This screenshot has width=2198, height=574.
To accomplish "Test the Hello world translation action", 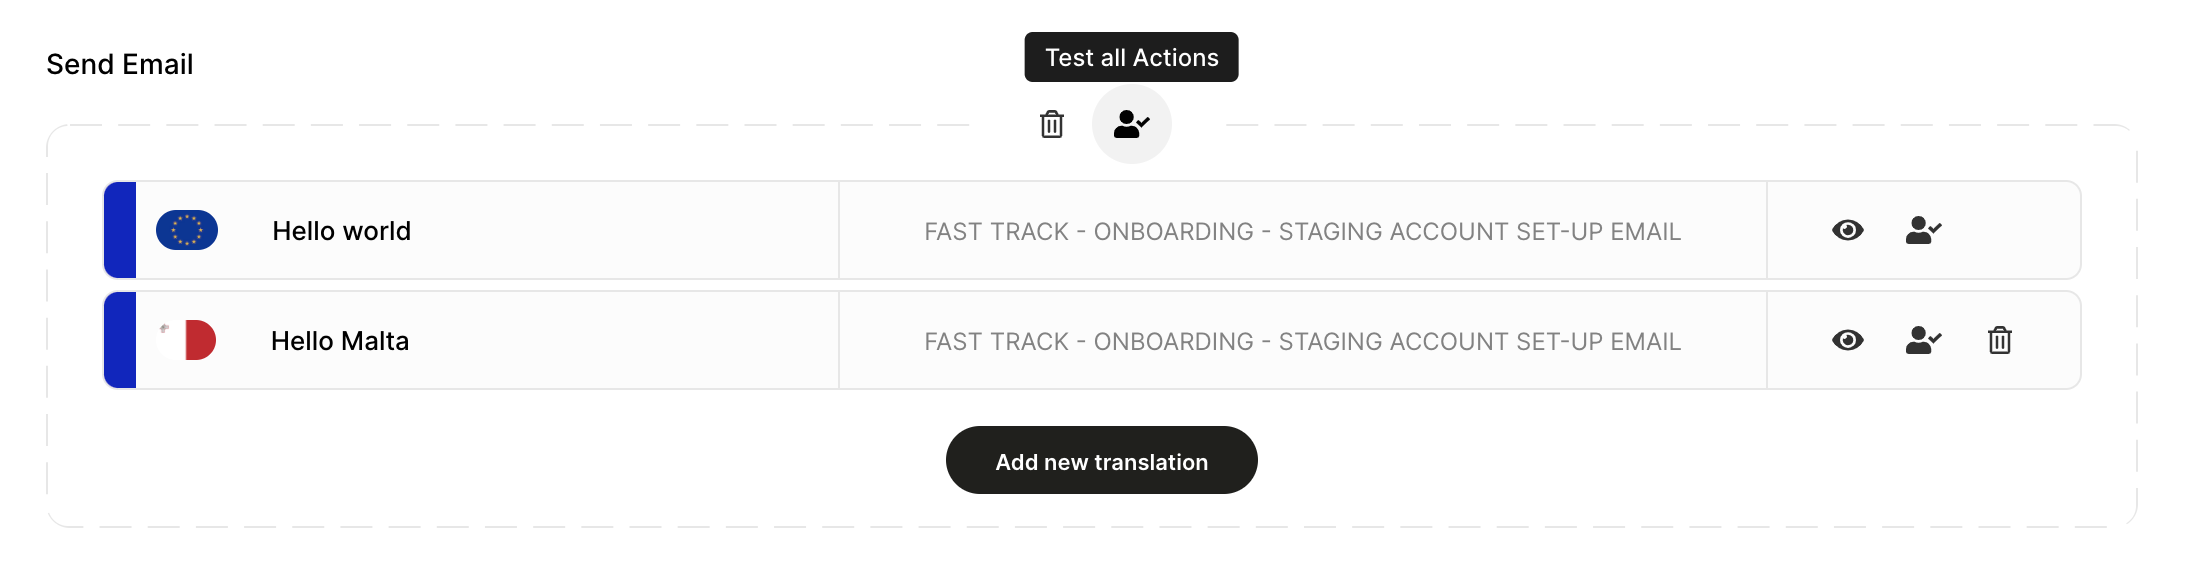I will click(x=1923, y=231).
